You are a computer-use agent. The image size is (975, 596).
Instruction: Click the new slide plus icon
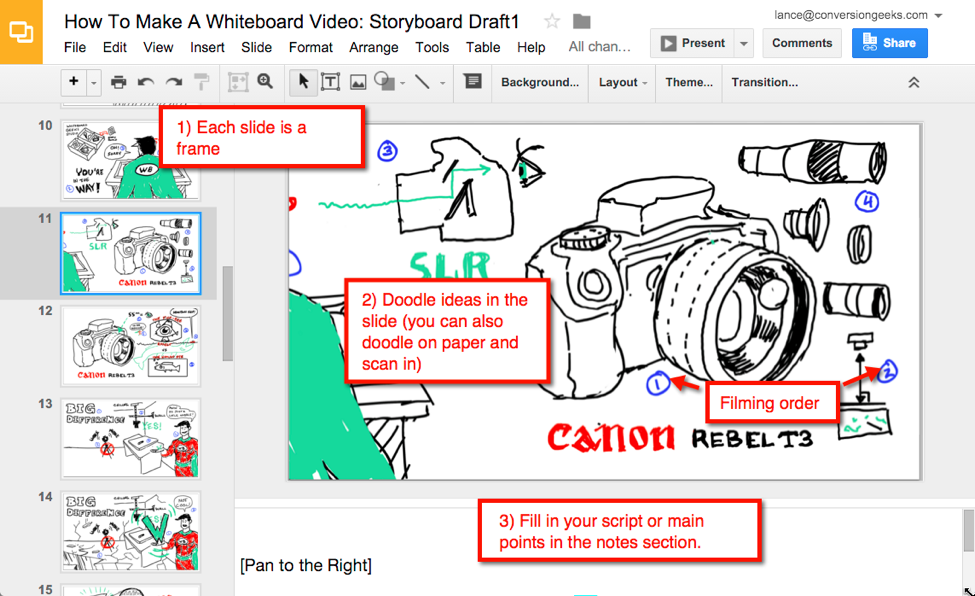tap(75, 82)
